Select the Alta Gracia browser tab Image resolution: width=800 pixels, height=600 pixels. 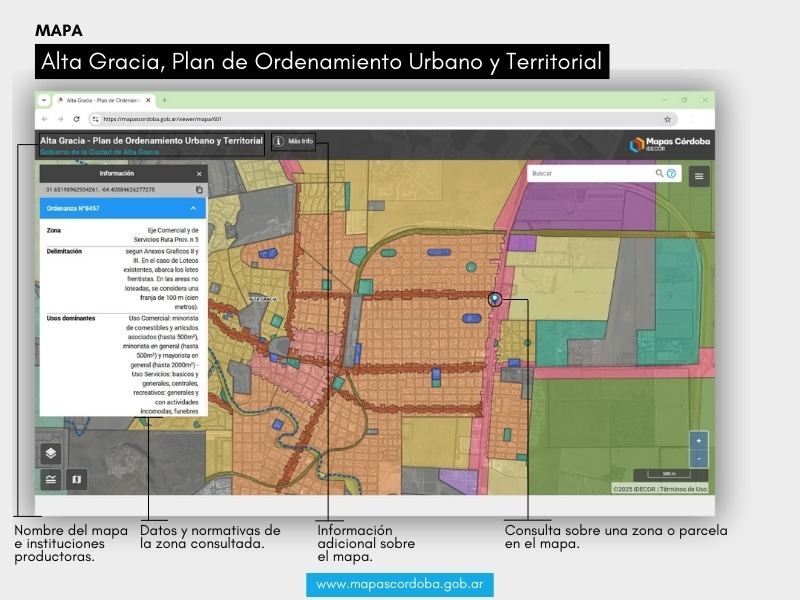pos(100,100)
